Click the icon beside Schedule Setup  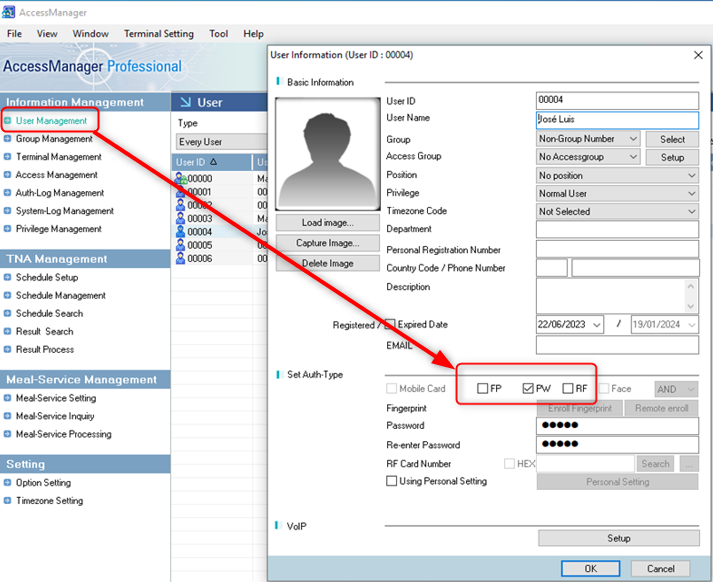8,278
